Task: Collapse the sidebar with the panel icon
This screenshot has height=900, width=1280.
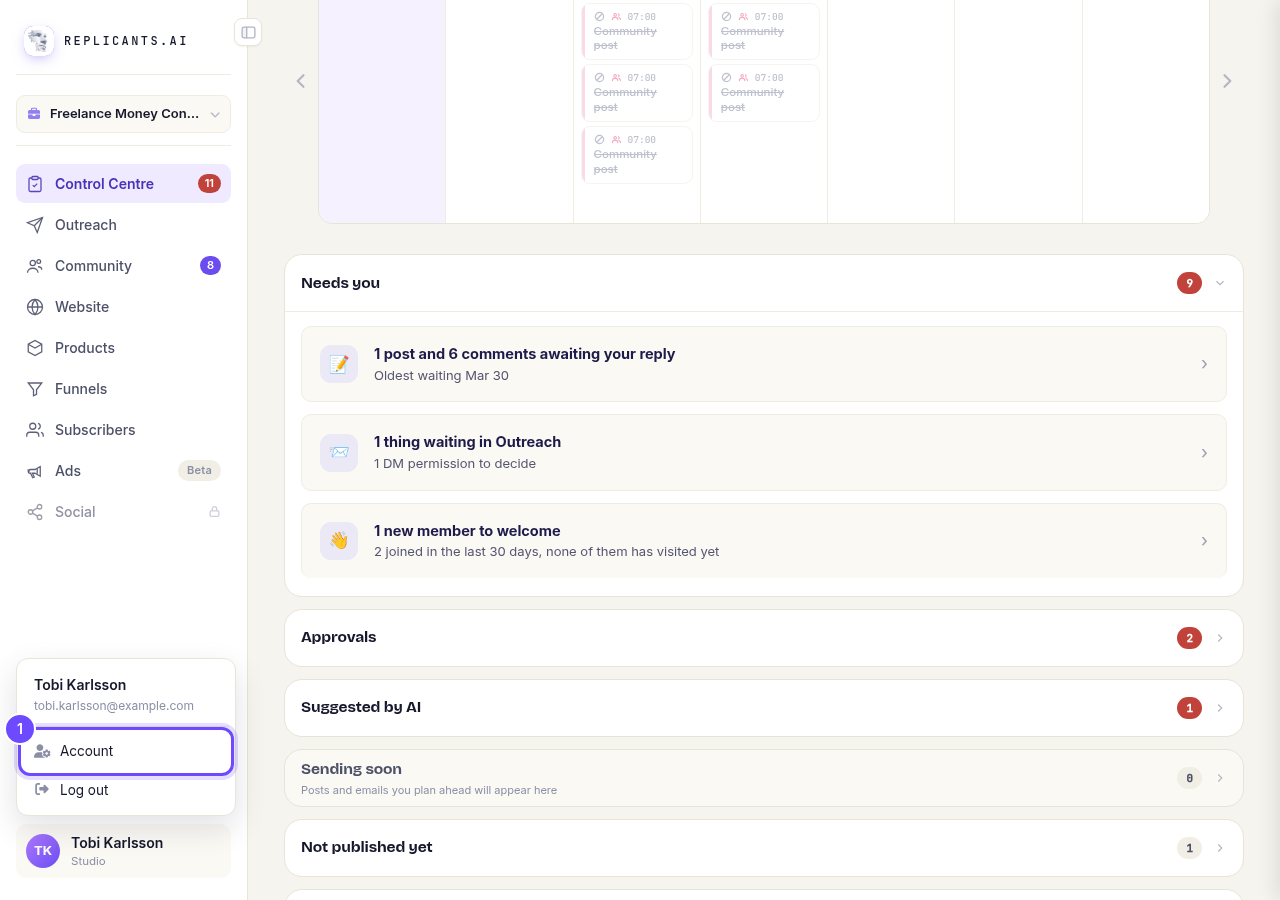Action: point(248,32)
